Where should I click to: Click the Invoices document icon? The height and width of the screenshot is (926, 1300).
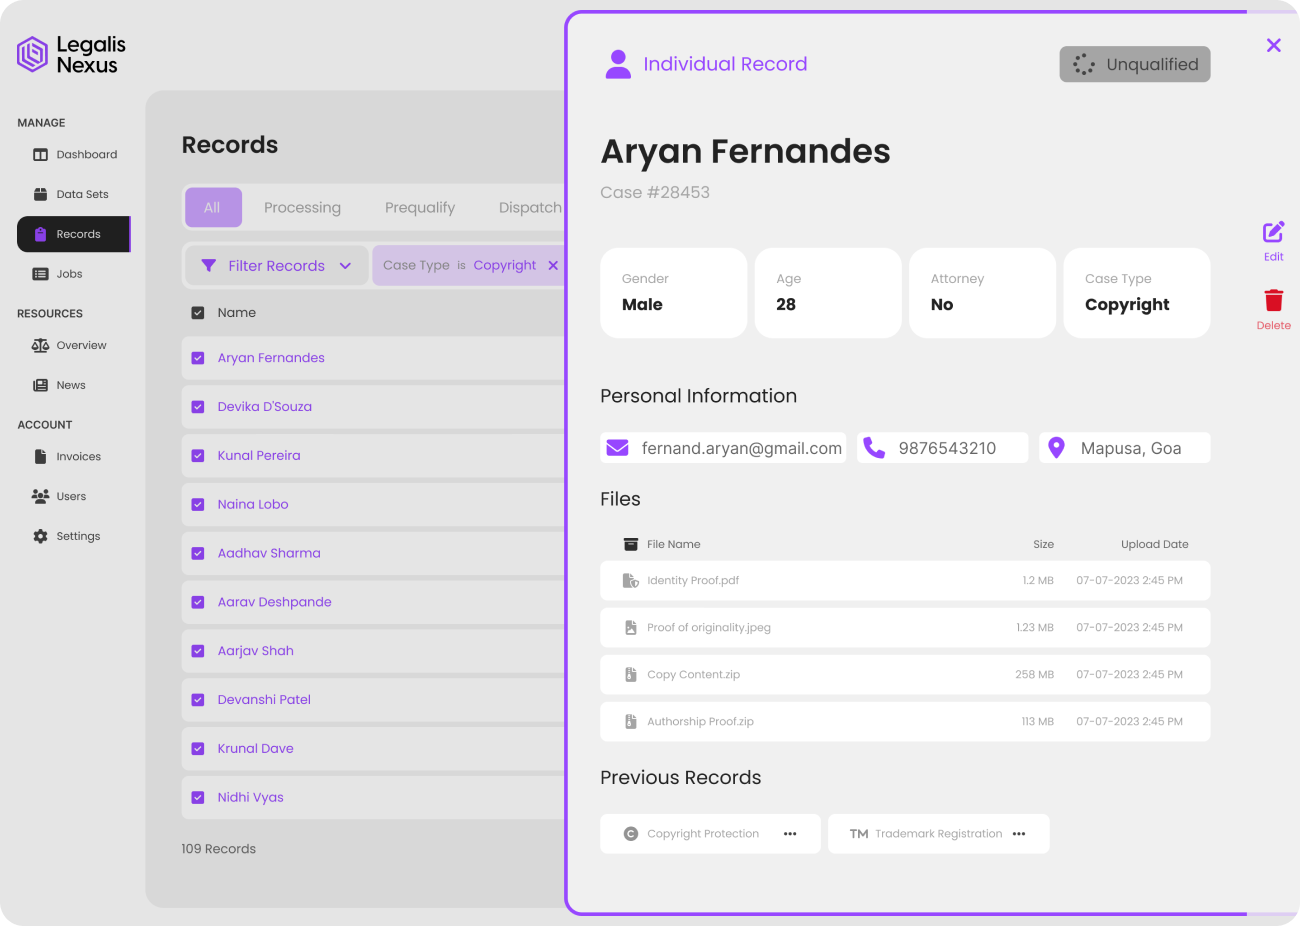(40, 456)
